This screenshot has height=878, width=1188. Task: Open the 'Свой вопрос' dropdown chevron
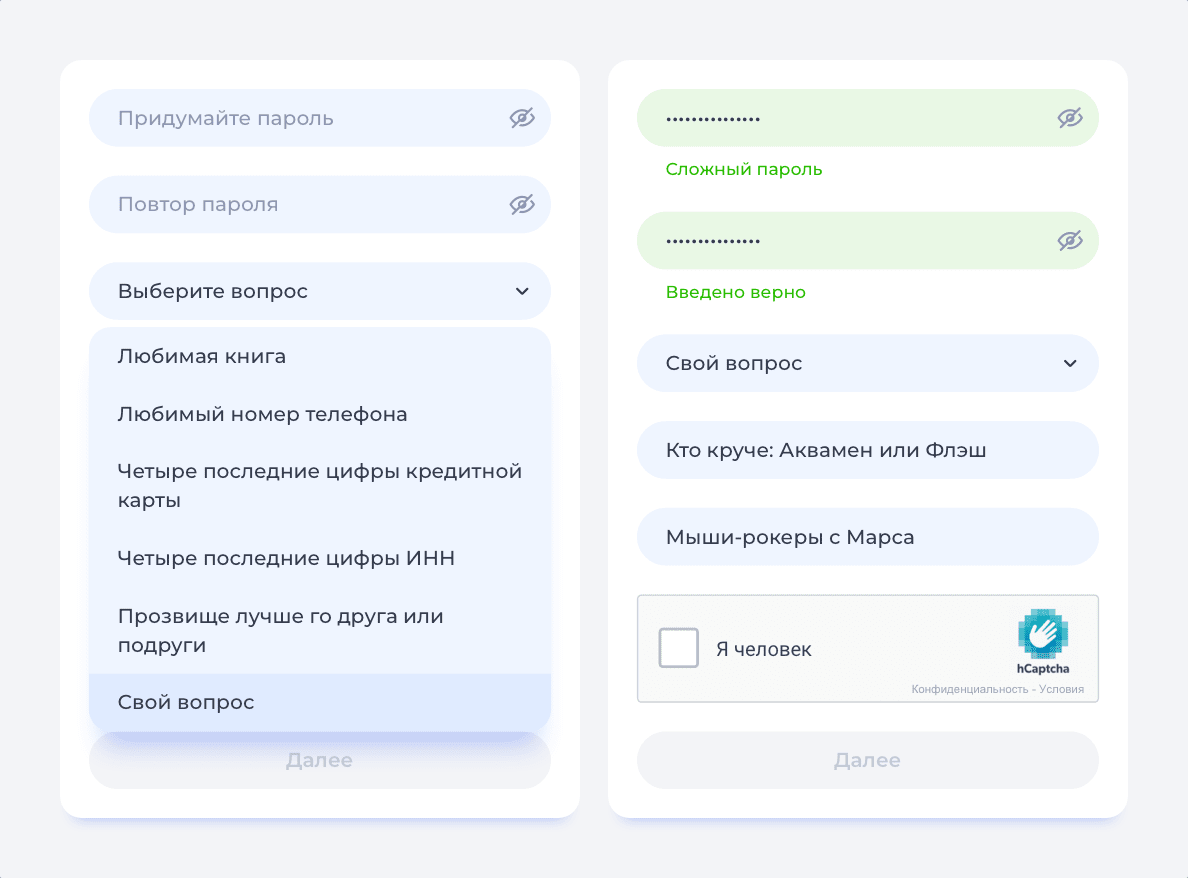pyautogui.click(x=1070, y=363)
